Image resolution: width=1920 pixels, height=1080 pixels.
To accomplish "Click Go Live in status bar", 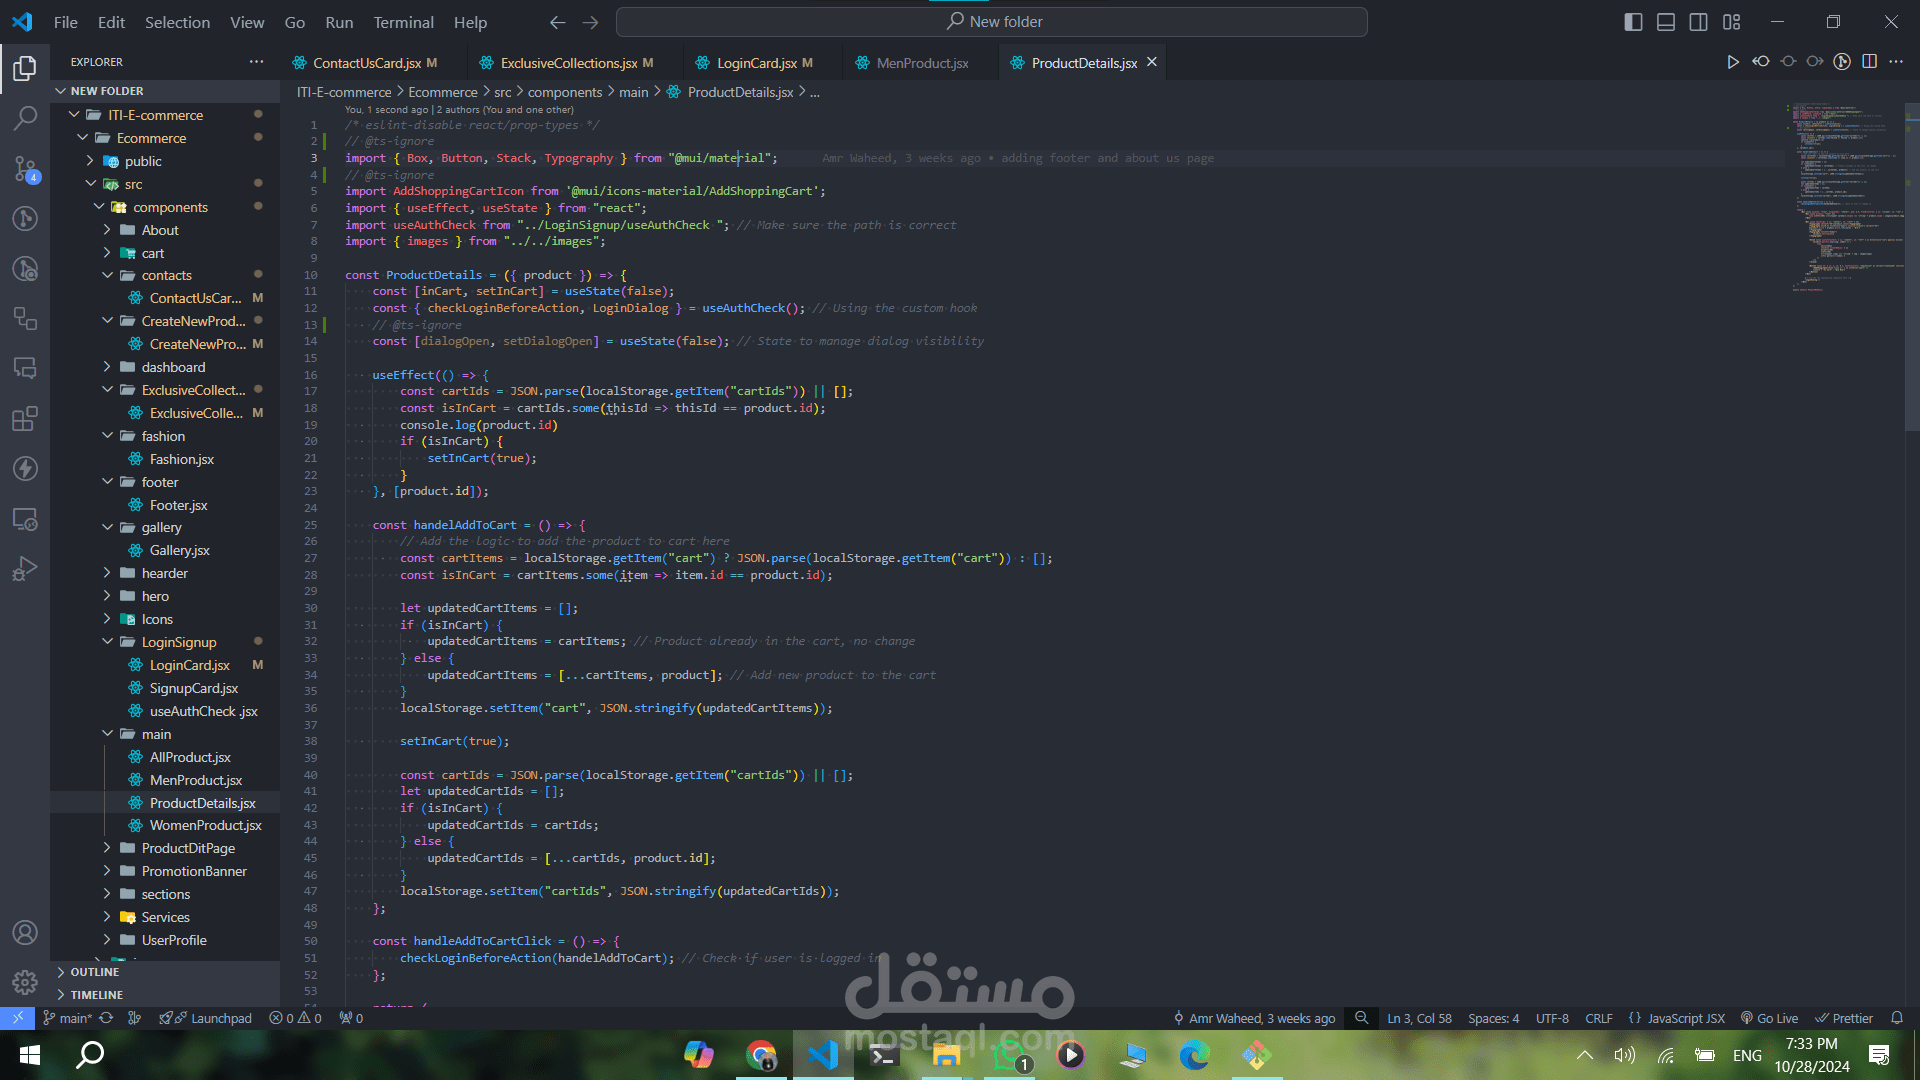I will 1769,1018.
